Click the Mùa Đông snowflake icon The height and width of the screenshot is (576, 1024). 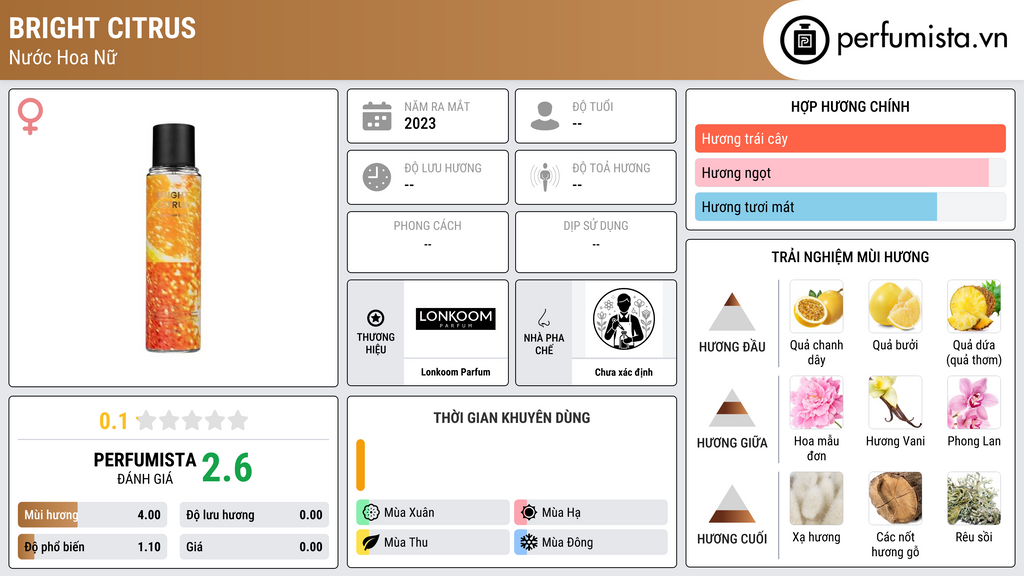click(x=528, y=542)
